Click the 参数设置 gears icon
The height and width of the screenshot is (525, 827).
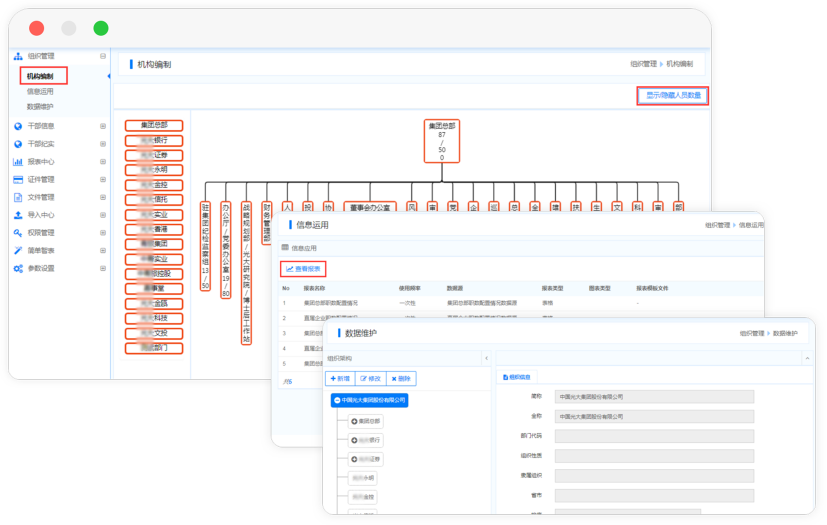18,269
